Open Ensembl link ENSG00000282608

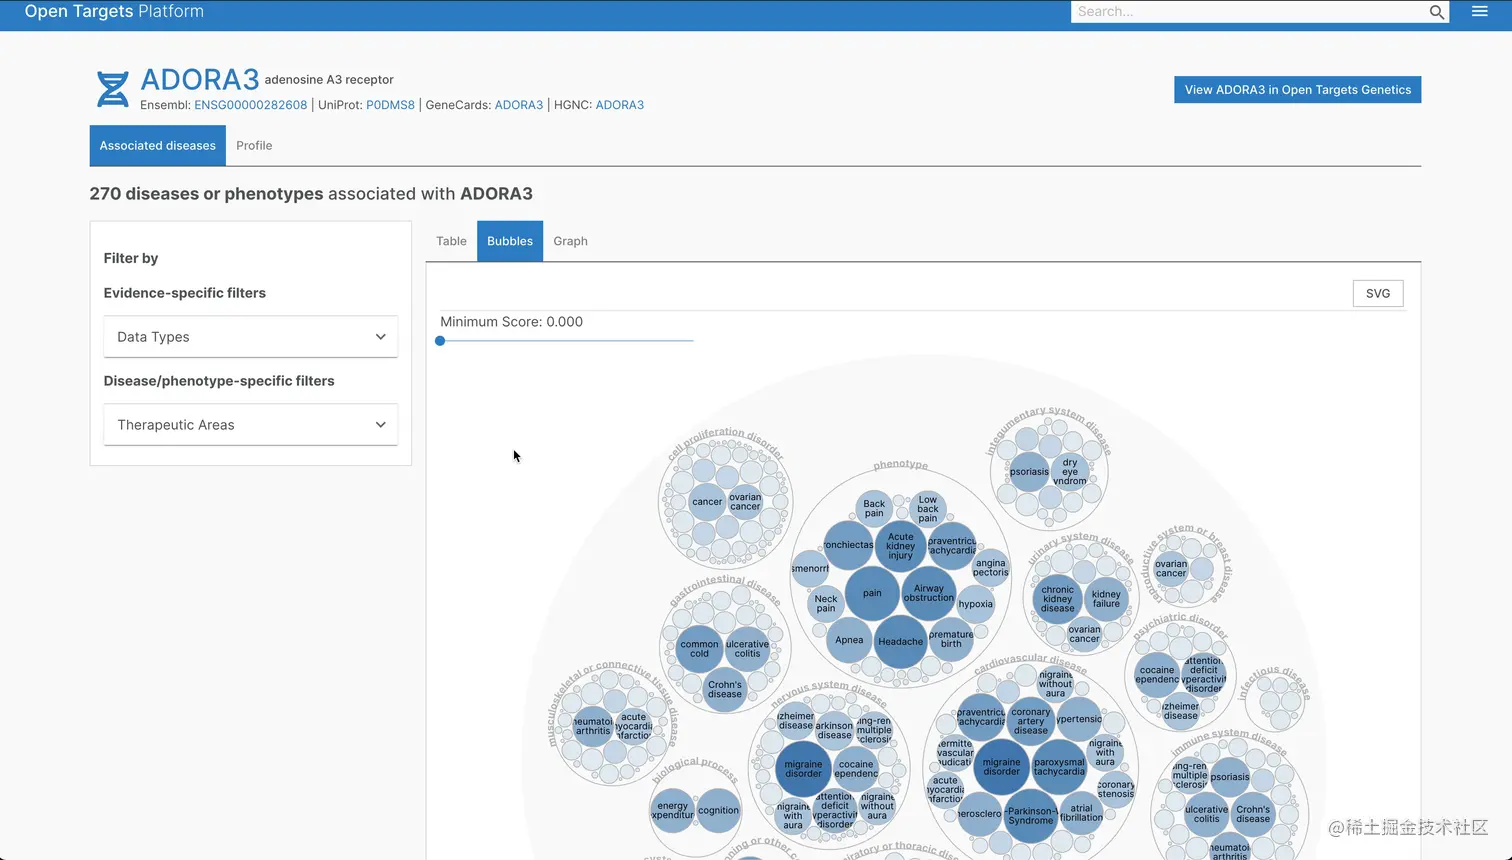pos(251,105)
